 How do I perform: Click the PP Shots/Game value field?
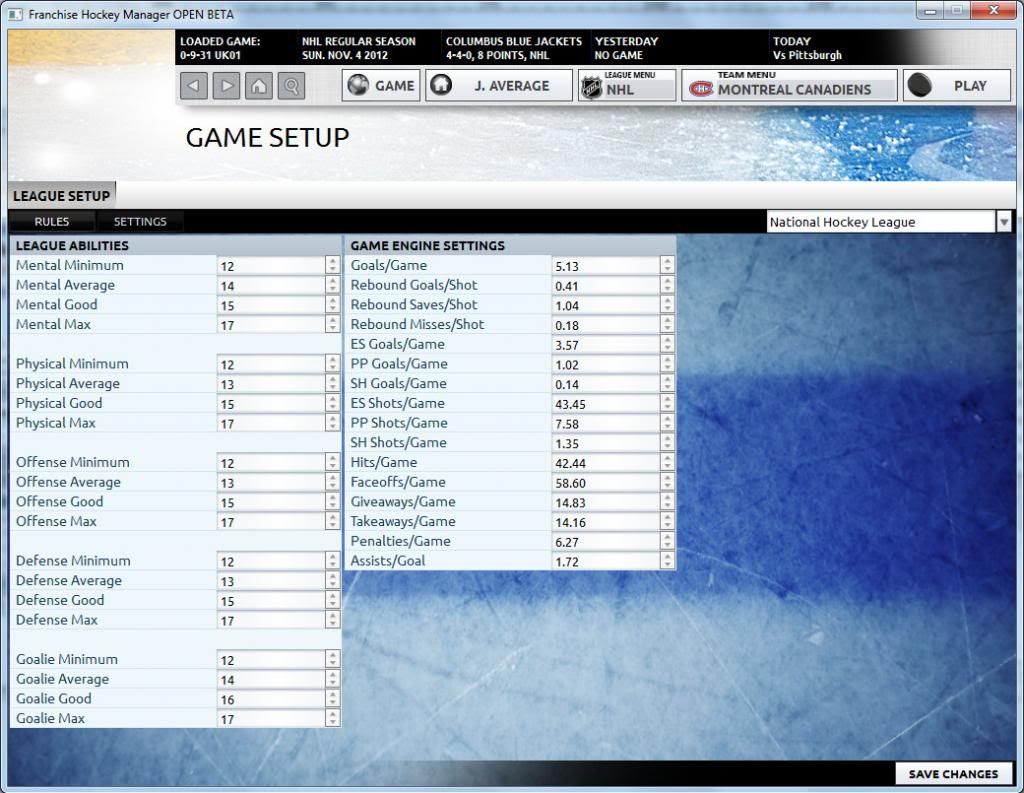pos(605,423)
